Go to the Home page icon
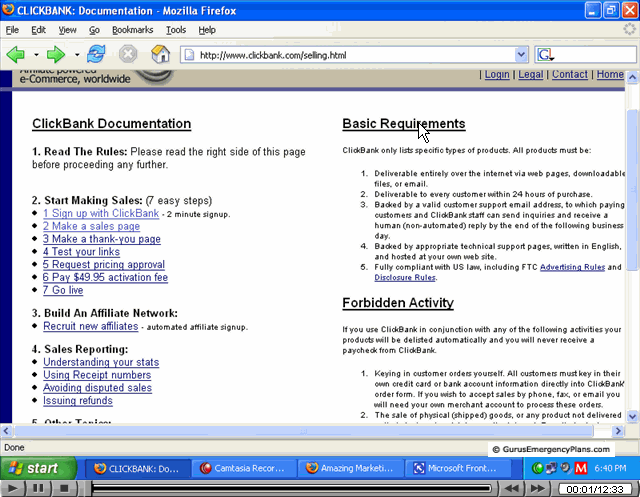 (160, 54)
